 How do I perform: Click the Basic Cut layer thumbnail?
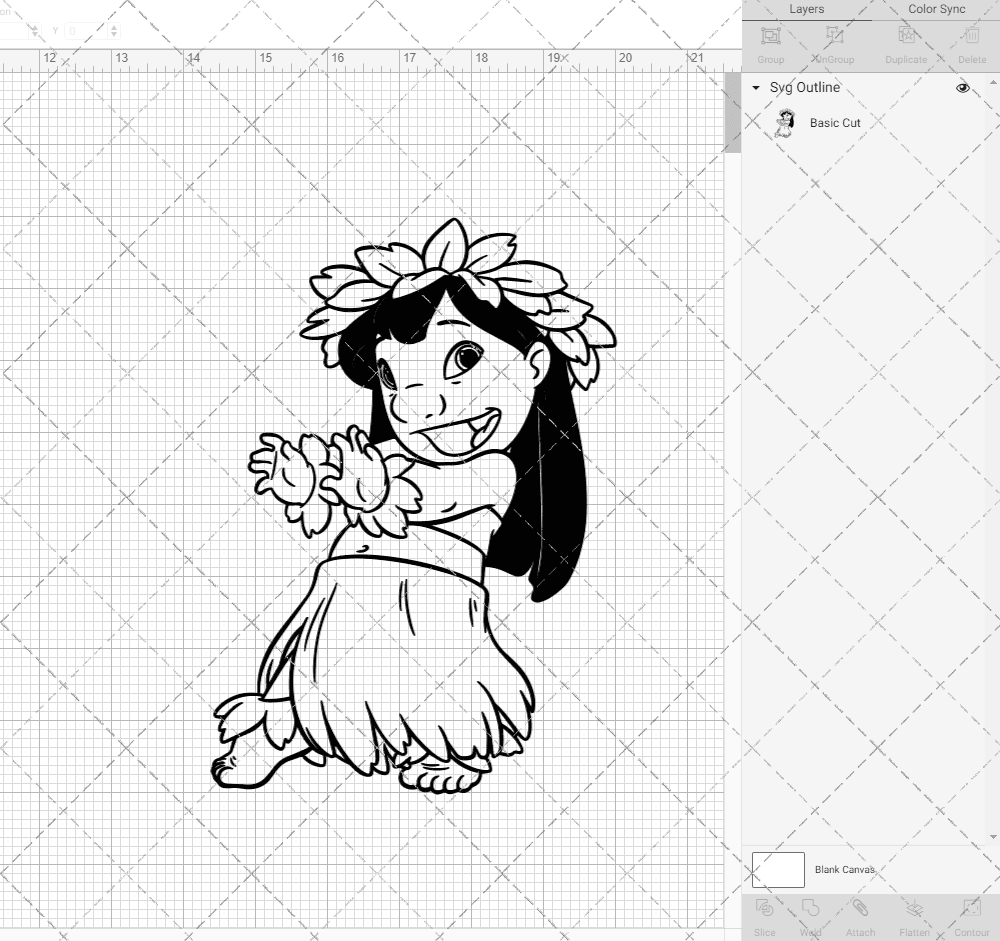784,122
